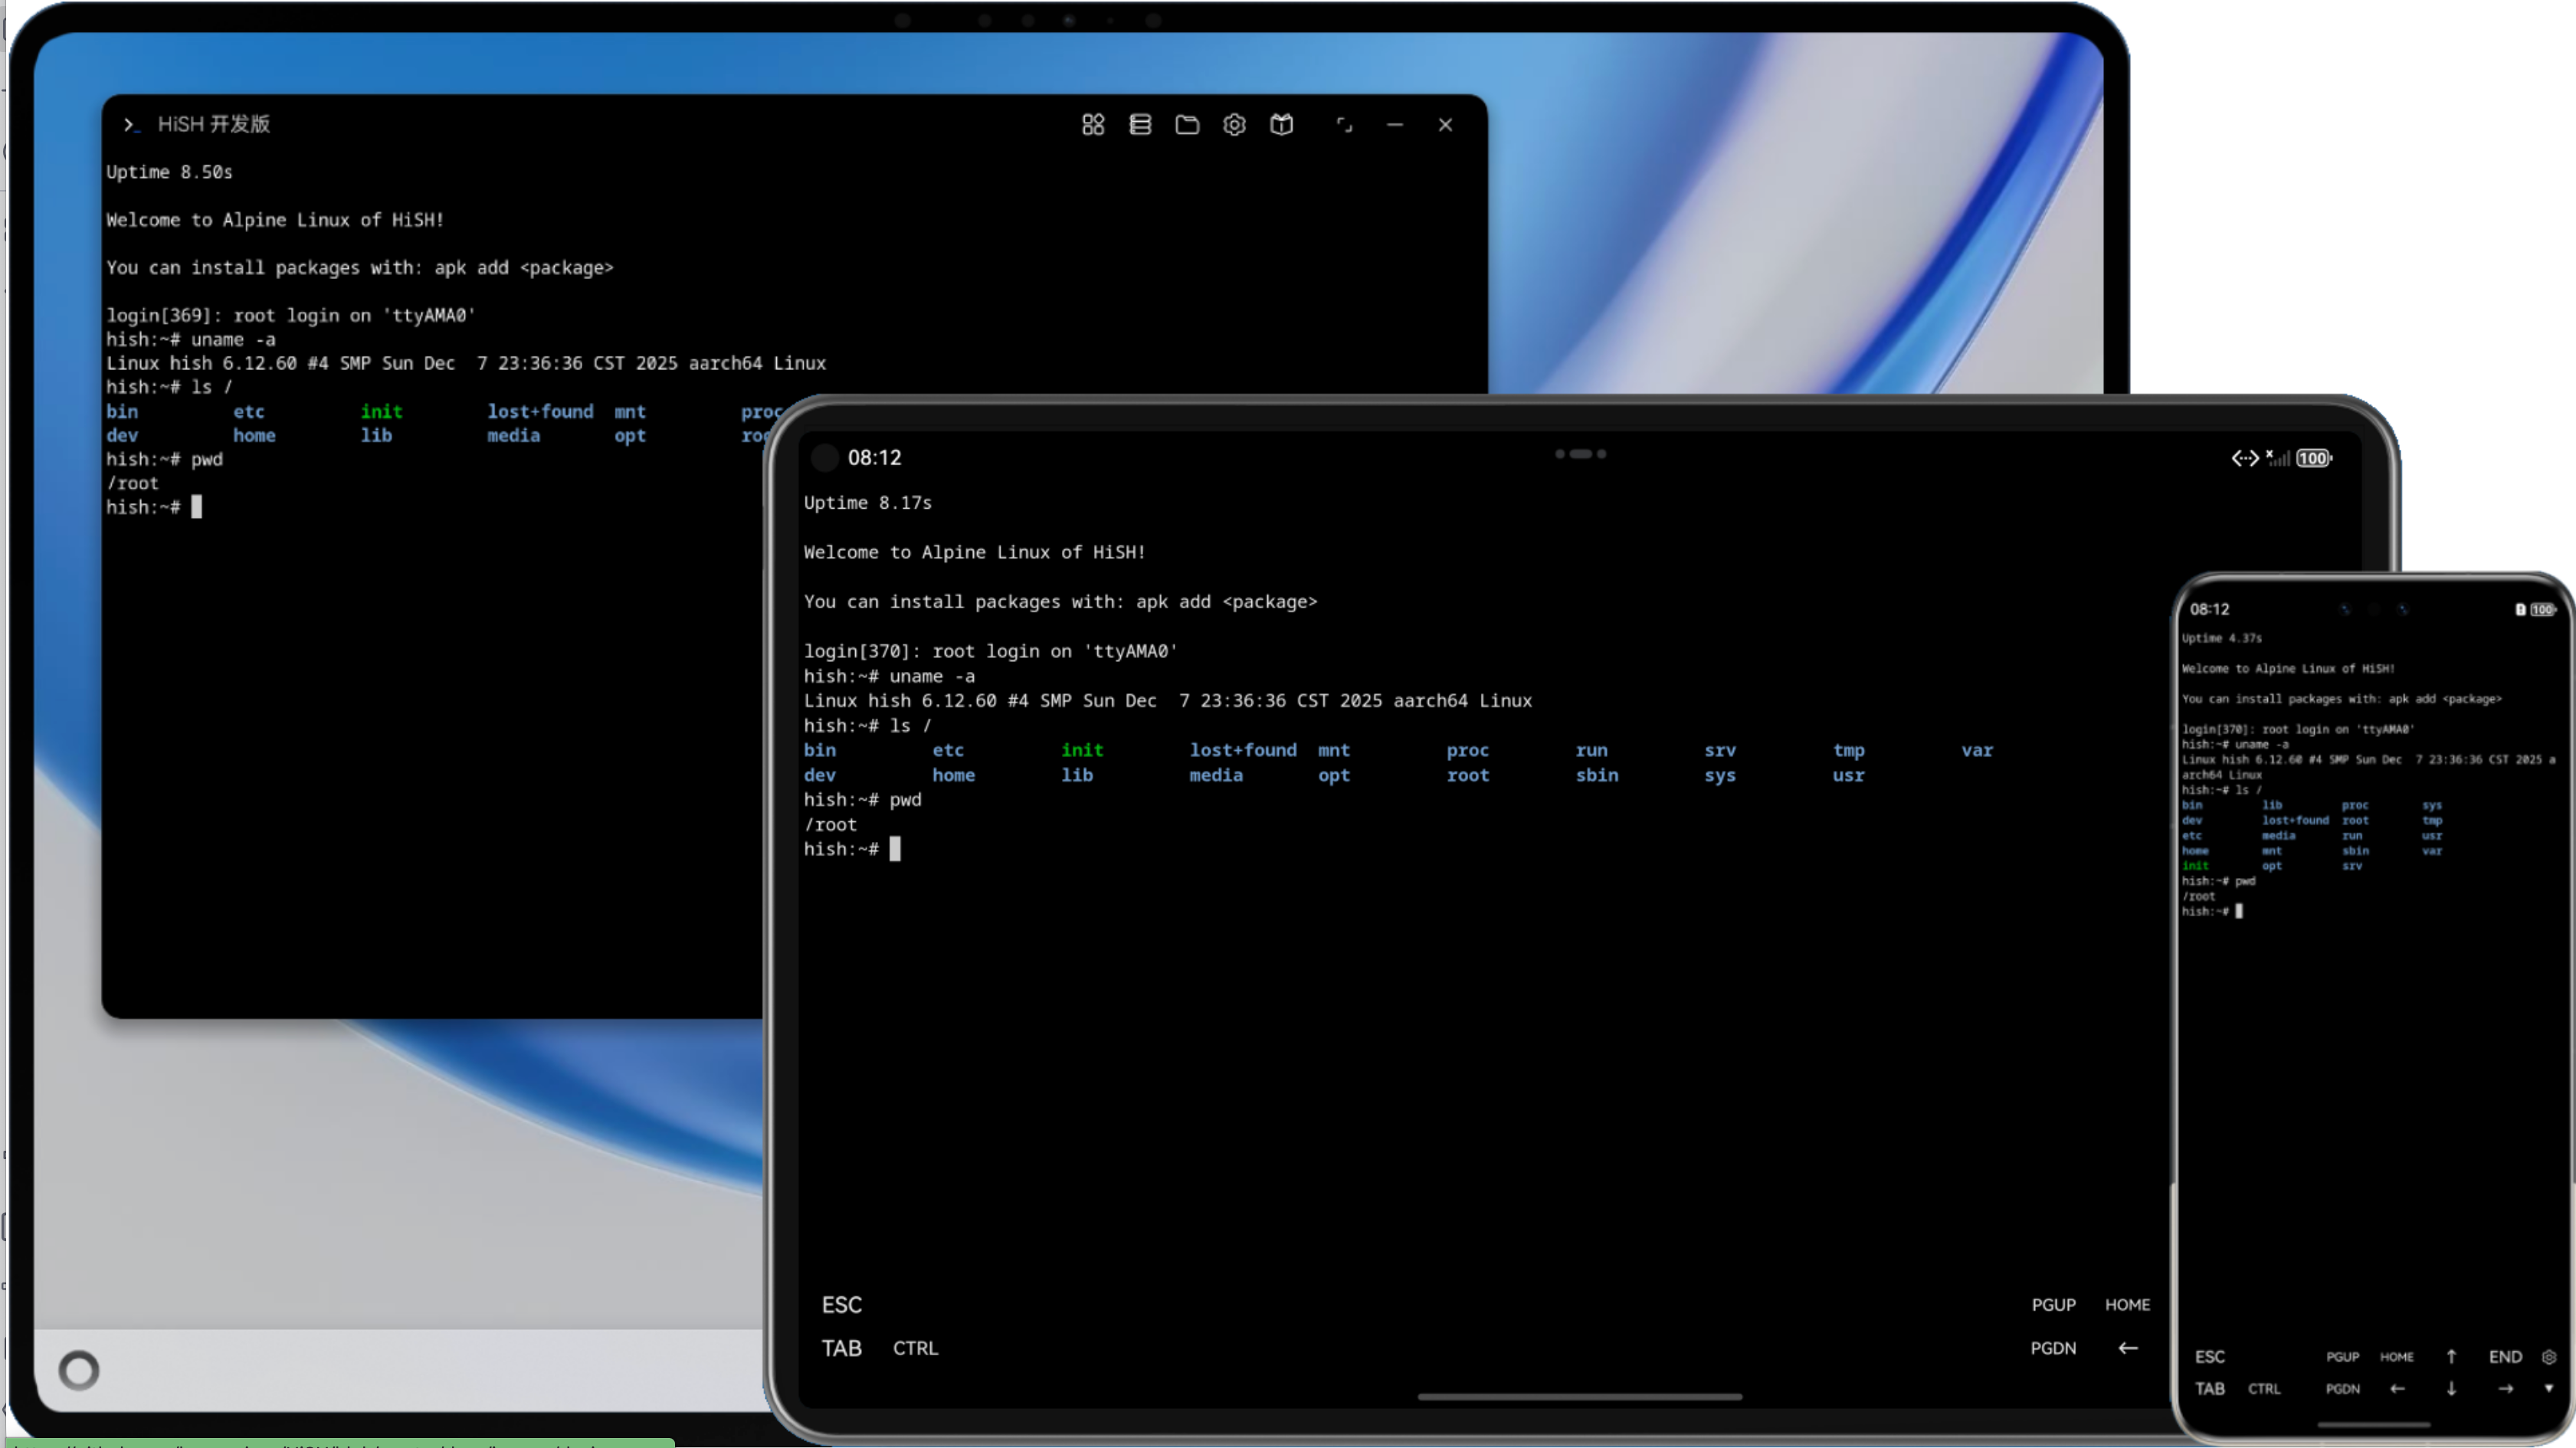
Task: Tap ESC key on phone keyboard bar
Action: pos(2210,1356)
